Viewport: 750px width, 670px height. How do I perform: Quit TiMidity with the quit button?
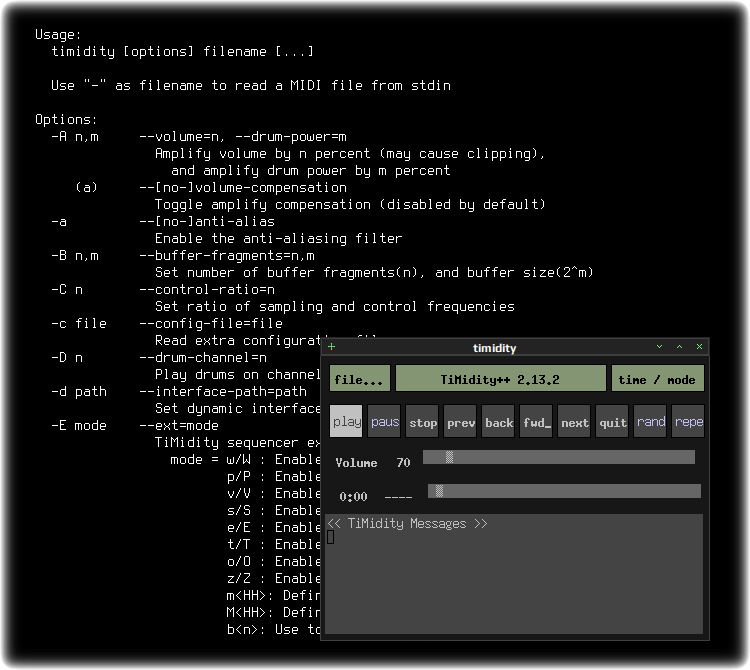(x=612, y=421)
